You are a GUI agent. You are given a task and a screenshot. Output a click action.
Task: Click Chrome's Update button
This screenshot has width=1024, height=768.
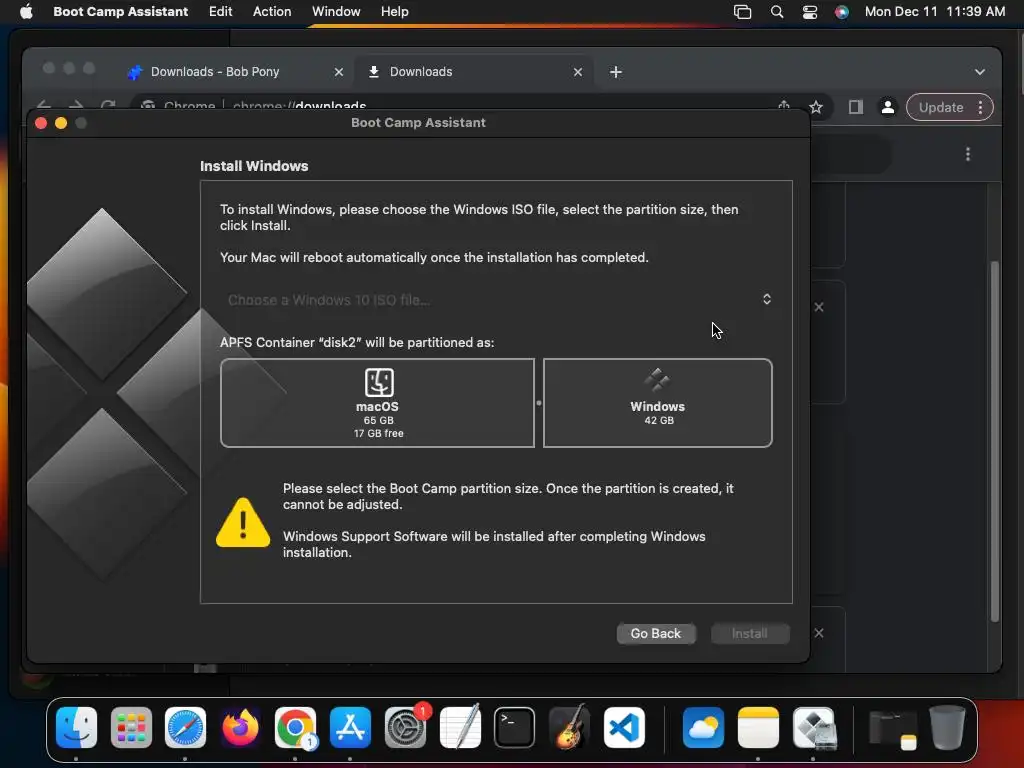[941, 107]
